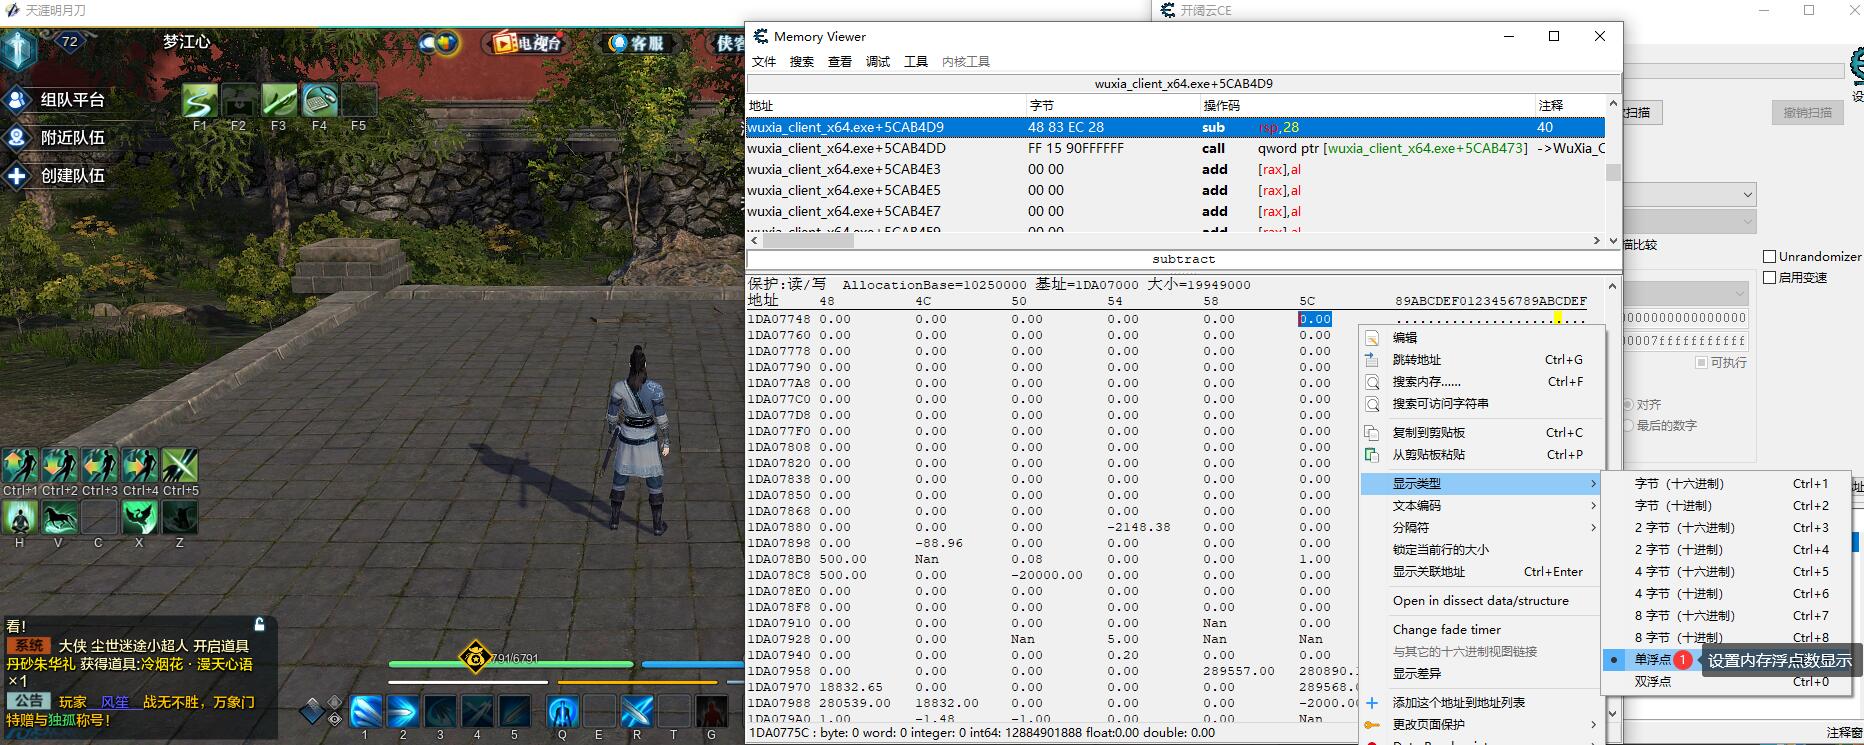Use the Q skill in the hotbar
Image resolution: width=1864 pixels, height=745 pixels.
(x=562, y=711)
